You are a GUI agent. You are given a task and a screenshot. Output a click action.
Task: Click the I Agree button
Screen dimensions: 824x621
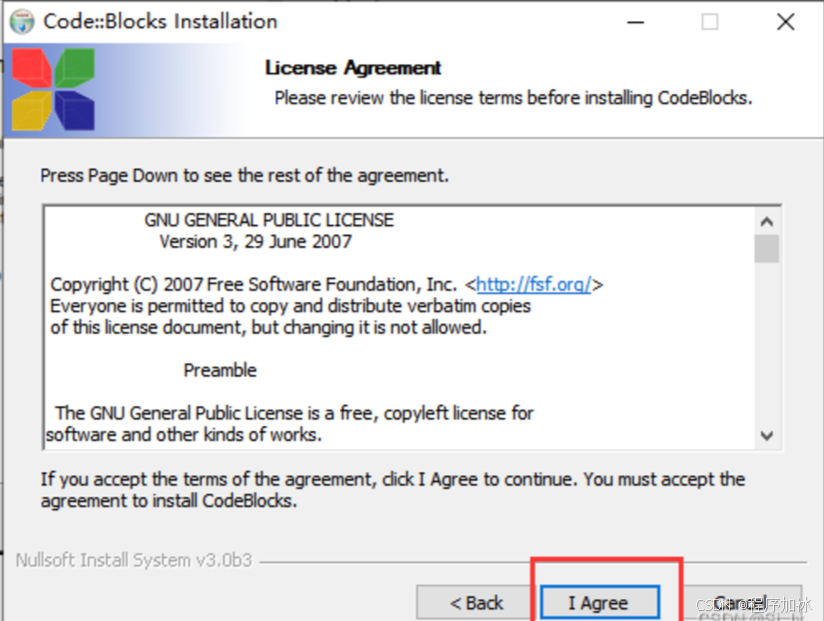[598, 602]
